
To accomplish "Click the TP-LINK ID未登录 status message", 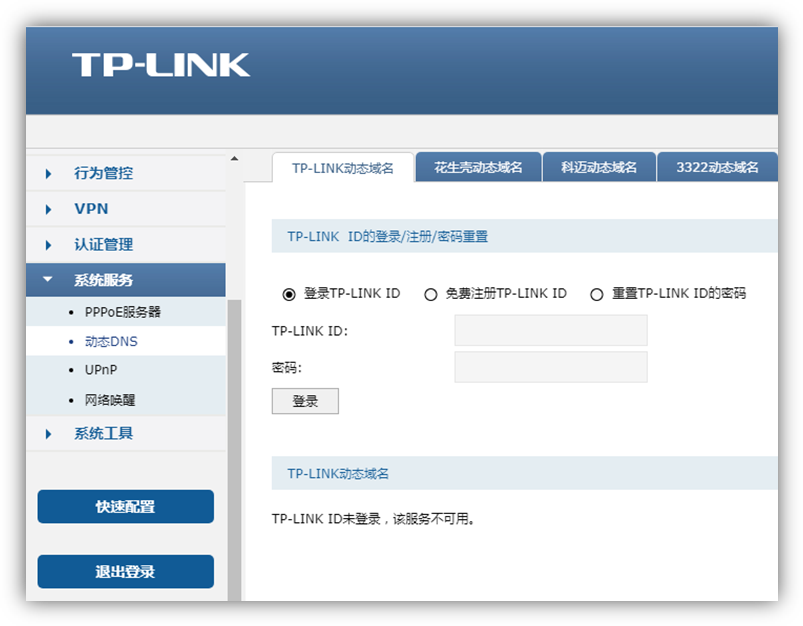I will point(373,519).
